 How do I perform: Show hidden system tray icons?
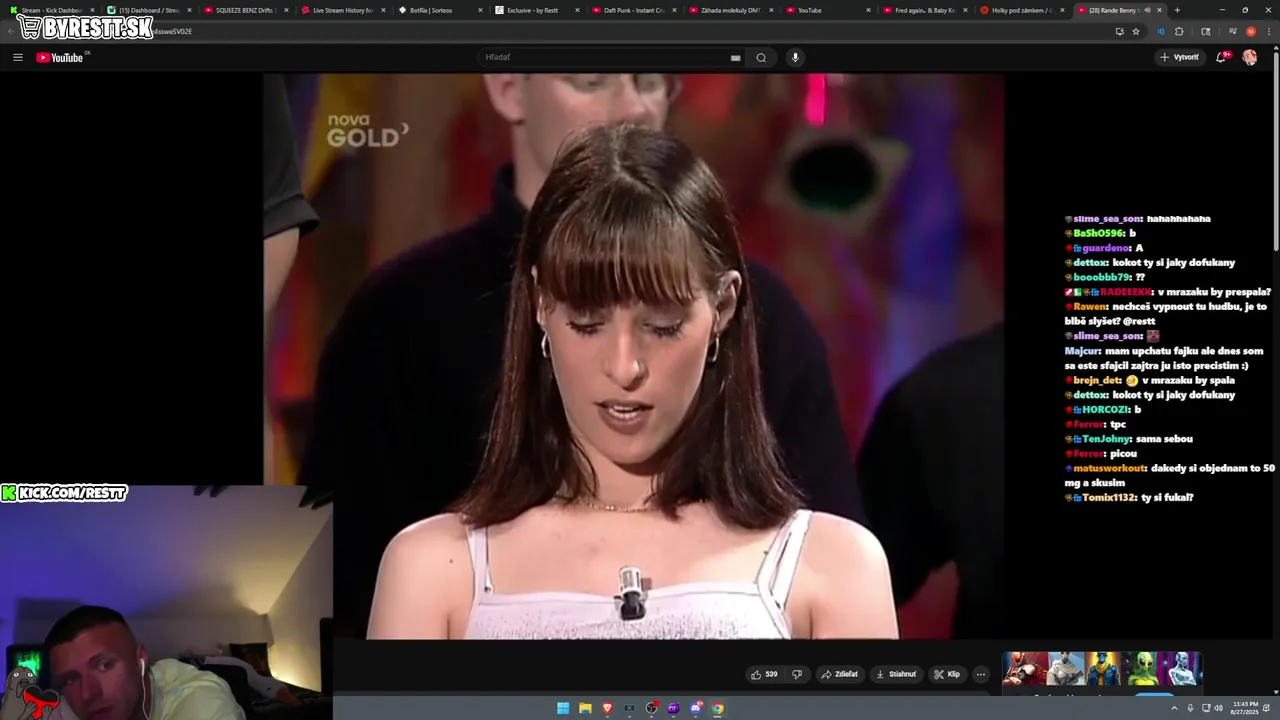1175,708
